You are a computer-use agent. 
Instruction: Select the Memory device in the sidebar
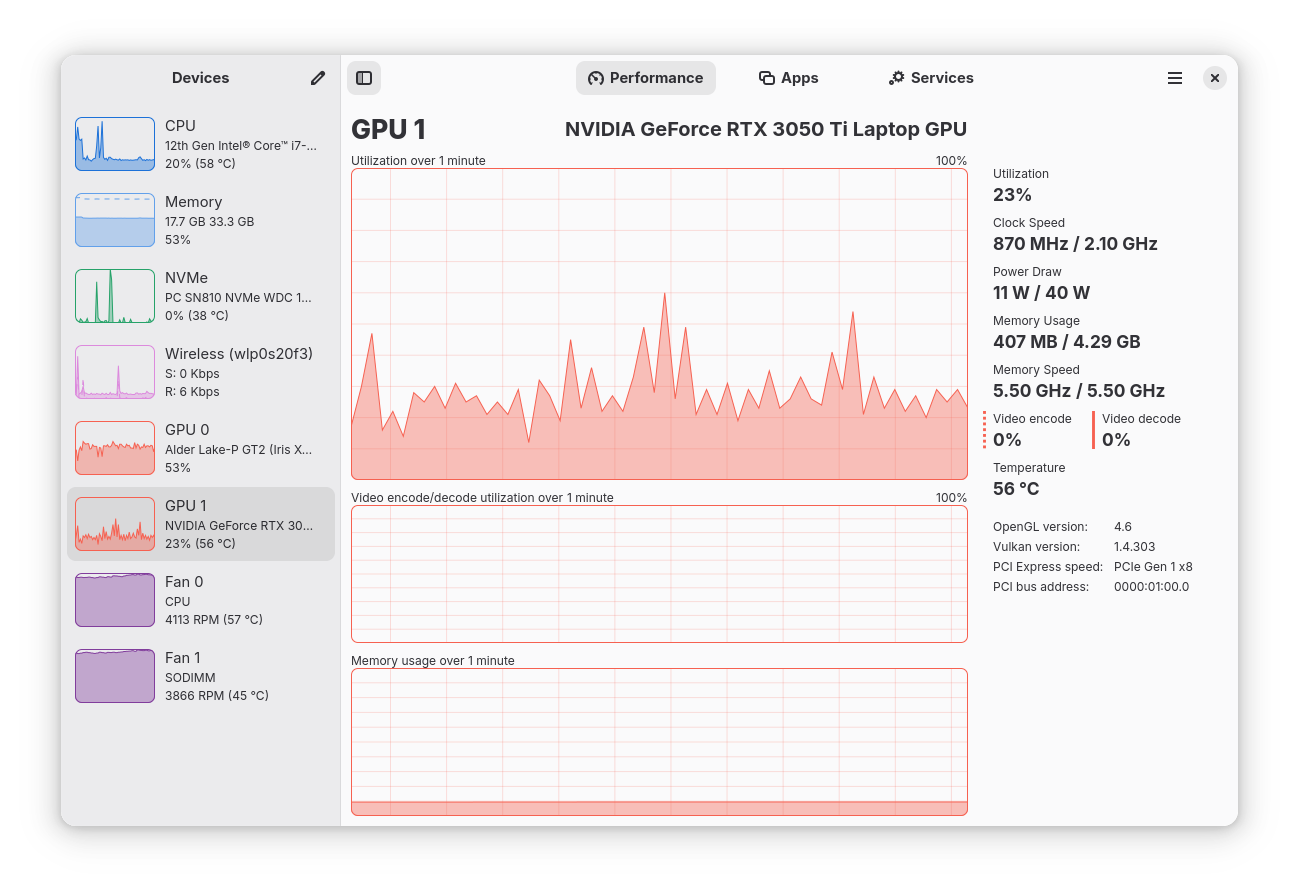(x=200, y=219)
